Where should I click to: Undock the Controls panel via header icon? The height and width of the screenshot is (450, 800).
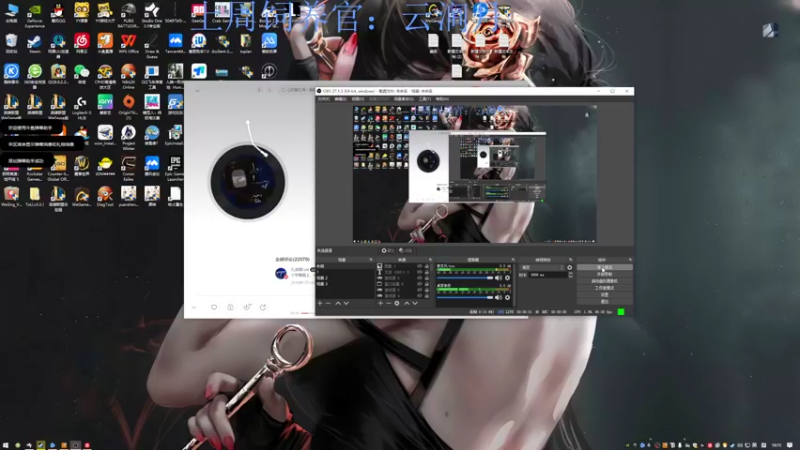[630, 260]
